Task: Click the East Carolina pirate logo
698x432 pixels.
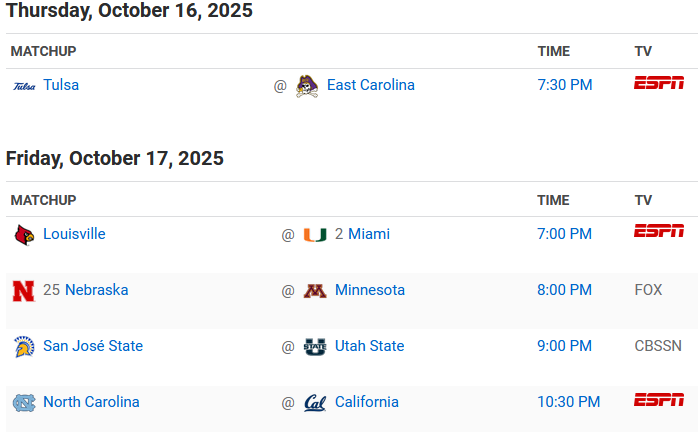Action: 307,86
